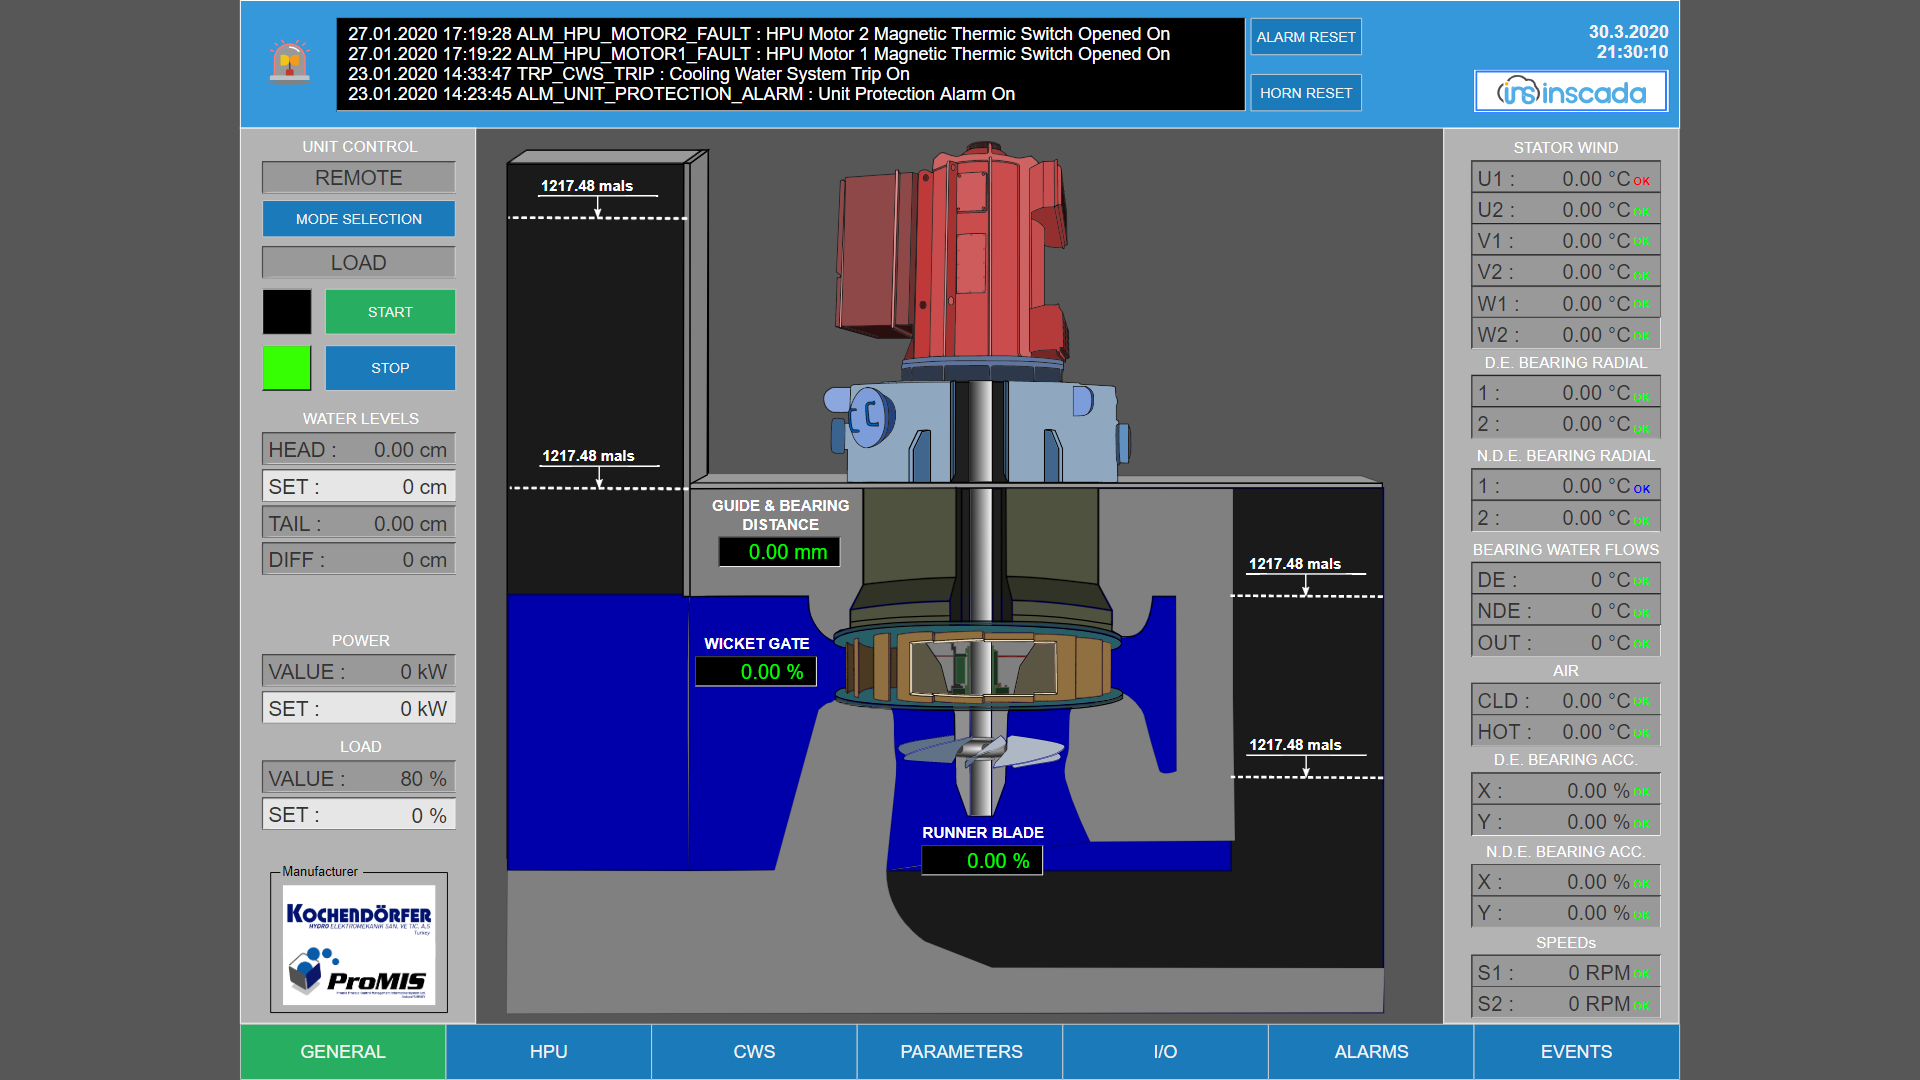The image size is (1920, 1080).
Task: Open the MODE SELECTION chooser
Action: (x=358, y=218)
